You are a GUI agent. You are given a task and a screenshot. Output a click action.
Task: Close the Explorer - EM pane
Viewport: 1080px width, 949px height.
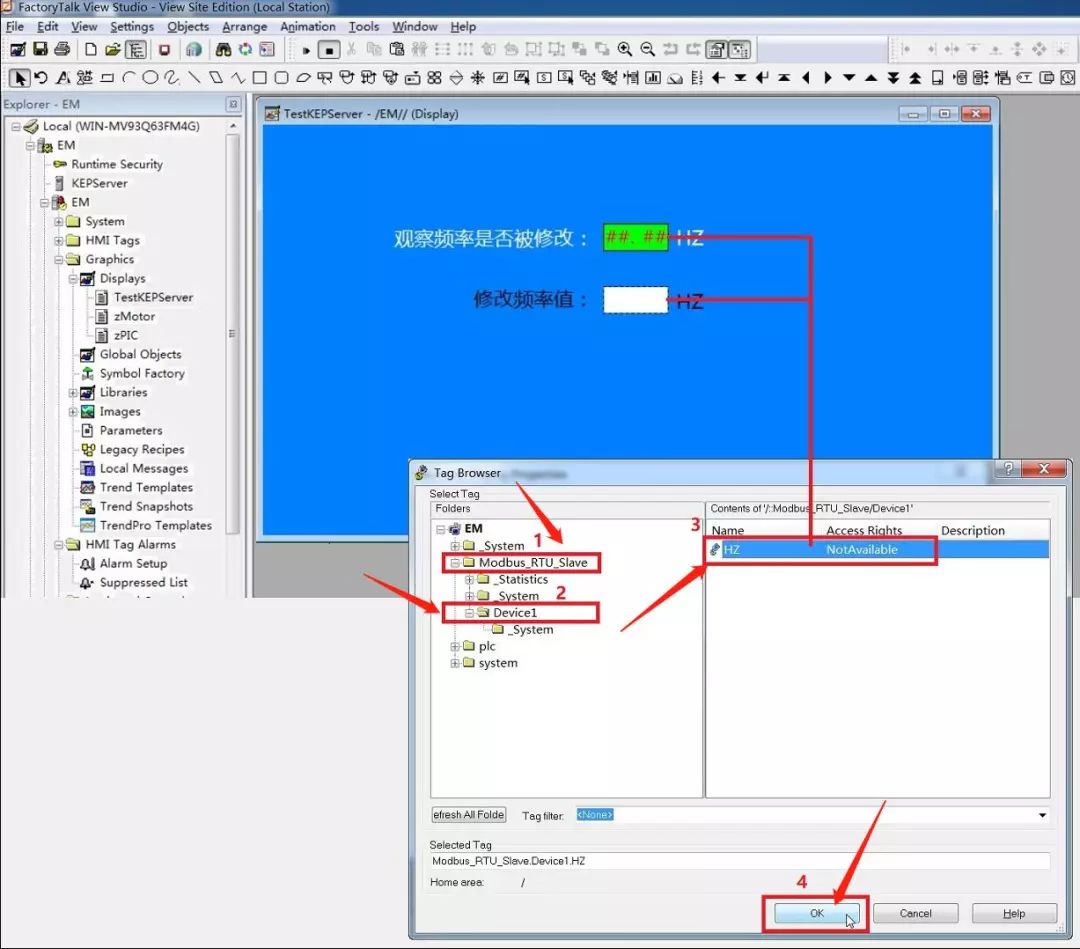pyautogui.click(x=233, y=104)
